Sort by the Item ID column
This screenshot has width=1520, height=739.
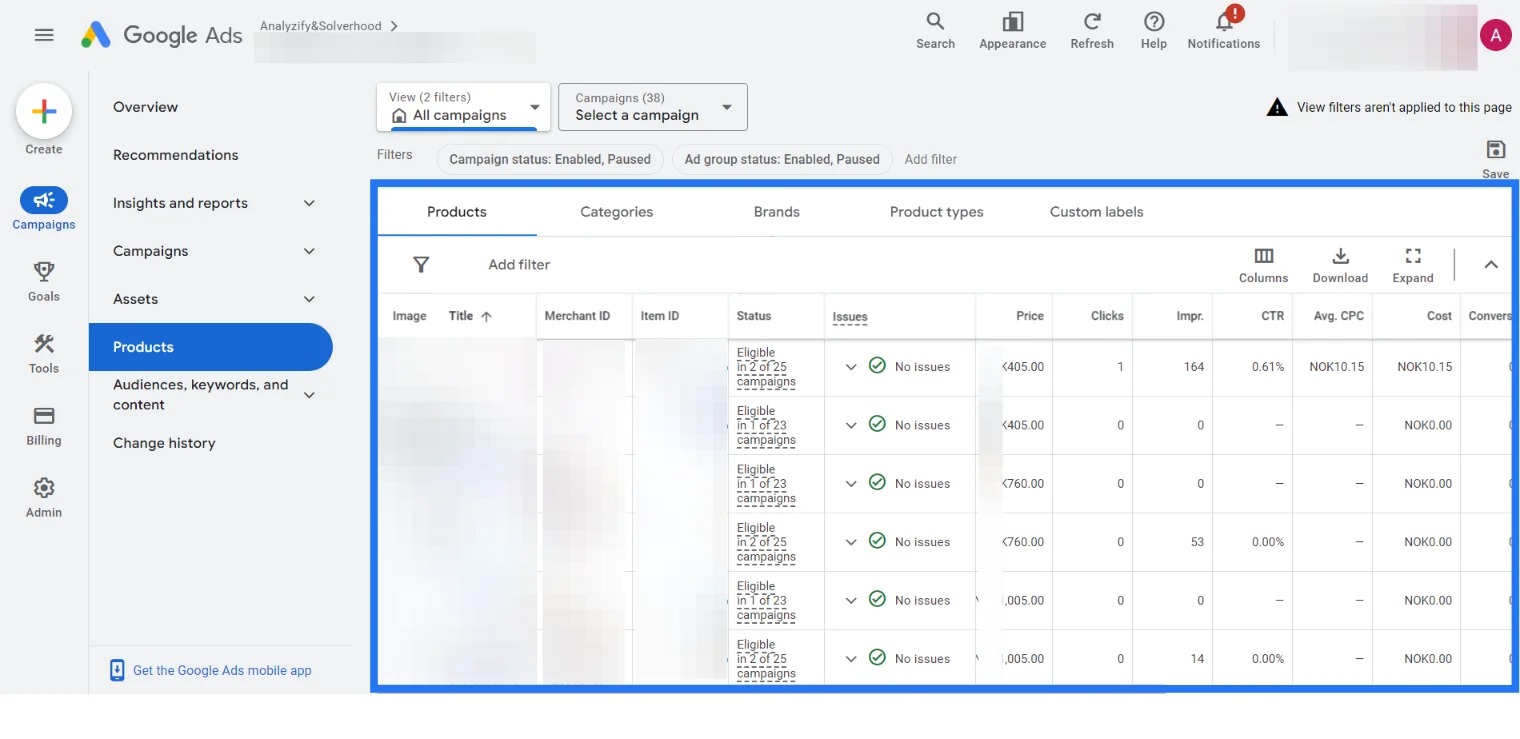[660, 316]
